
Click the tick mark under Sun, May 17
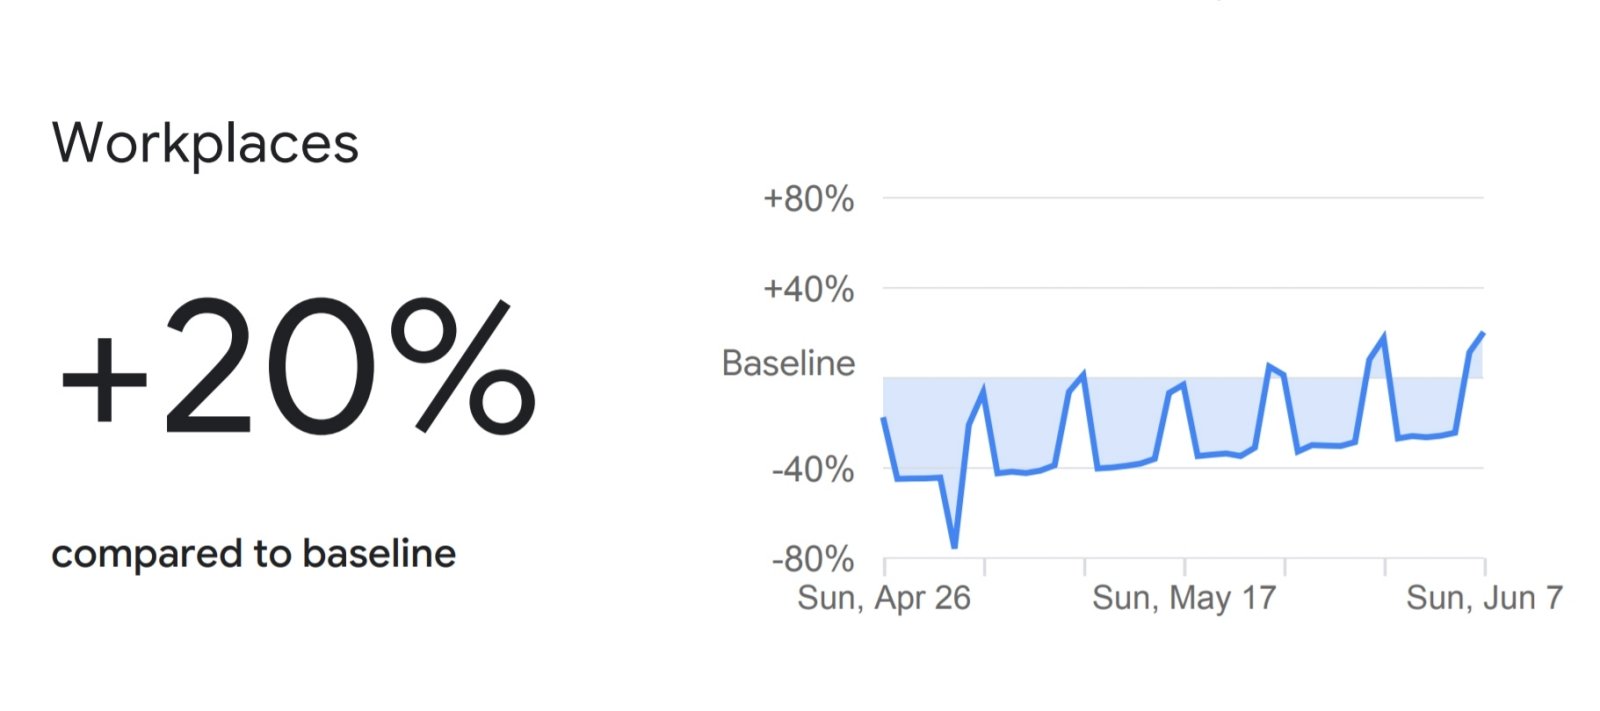click(x=1184, y=567)
